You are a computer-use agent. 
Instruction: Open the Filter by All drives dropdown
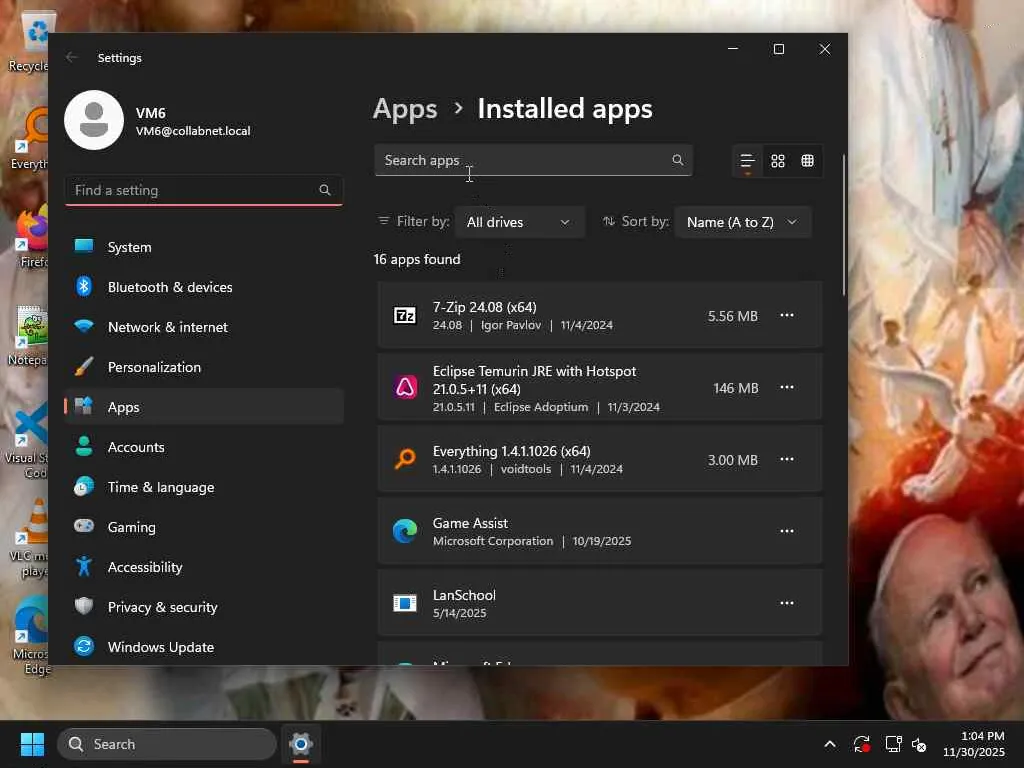tap(519, 222)
